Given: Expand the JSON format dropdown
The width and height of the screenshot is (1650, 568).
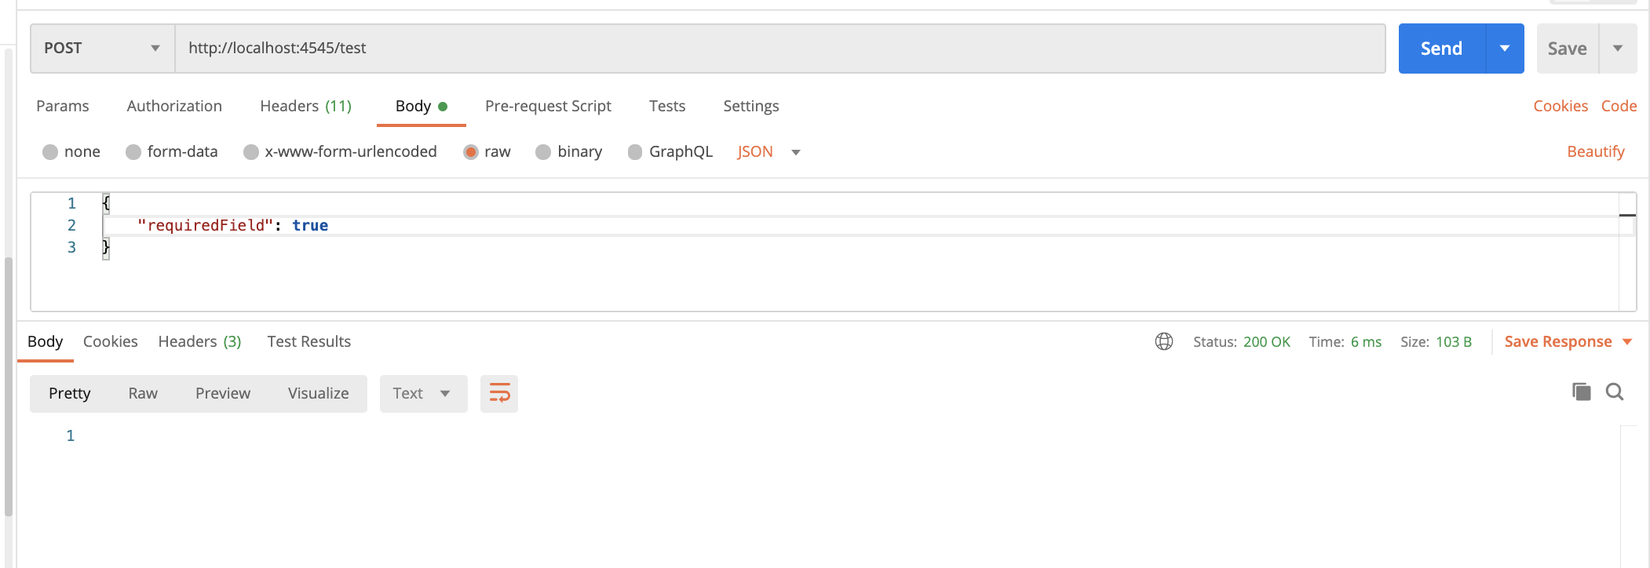Looking at the screenshot, I should pyautogui.click(x=796, y=152).
